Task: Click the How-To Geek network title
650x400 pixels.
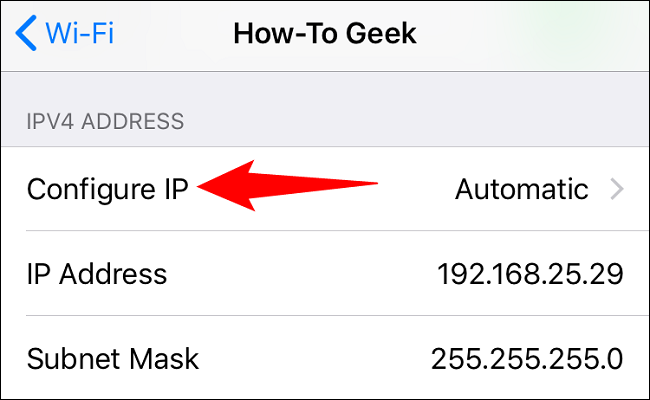Action: click(324, 34)
